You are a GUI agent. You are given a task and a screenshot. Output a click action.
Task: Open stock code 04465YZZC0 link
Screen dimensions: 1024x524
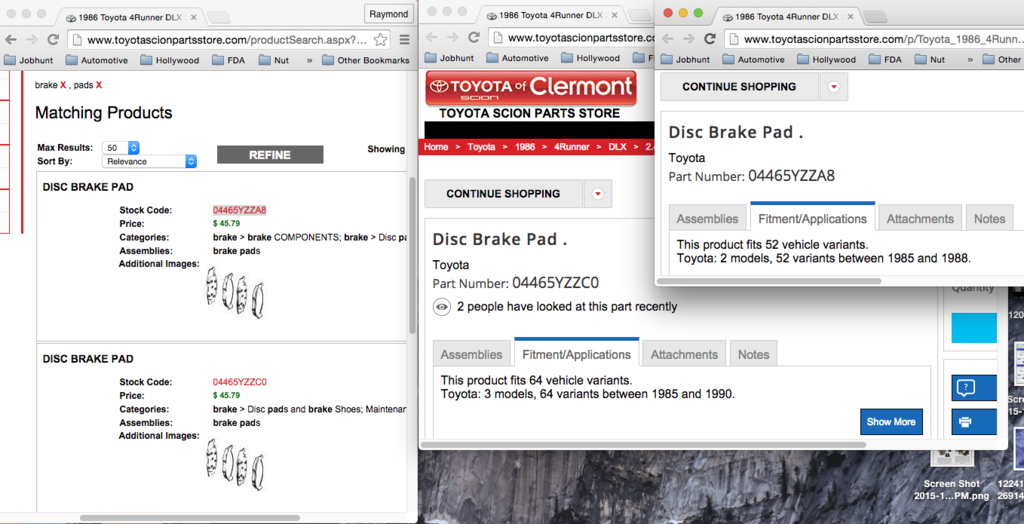click(x=240, y=382)
